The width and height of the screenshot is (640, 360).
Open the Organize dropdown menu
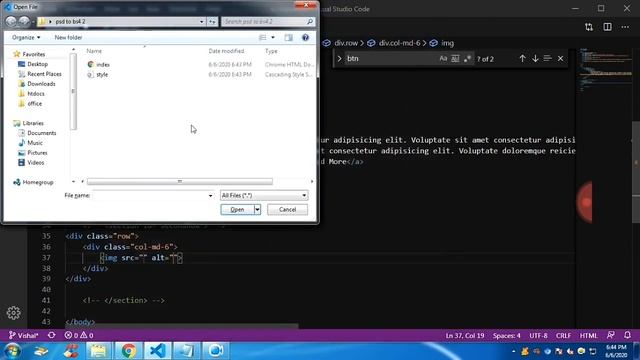click(26, 38)
